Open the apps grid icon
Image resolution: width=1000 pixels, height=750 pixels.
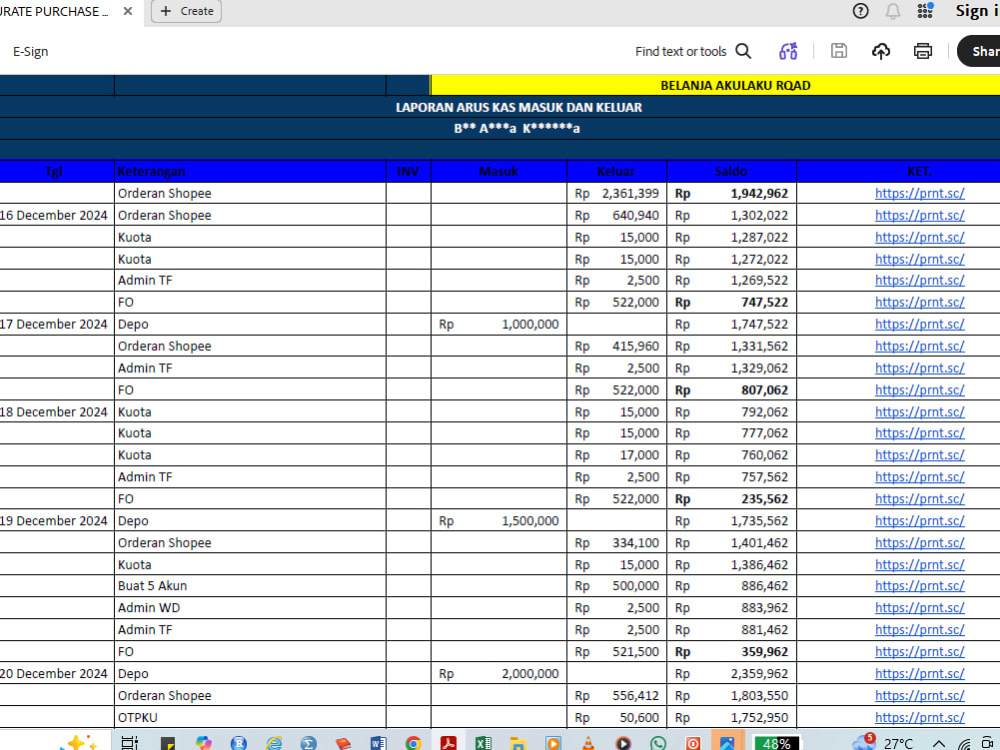pyautogui.click(x=925, y=11)
